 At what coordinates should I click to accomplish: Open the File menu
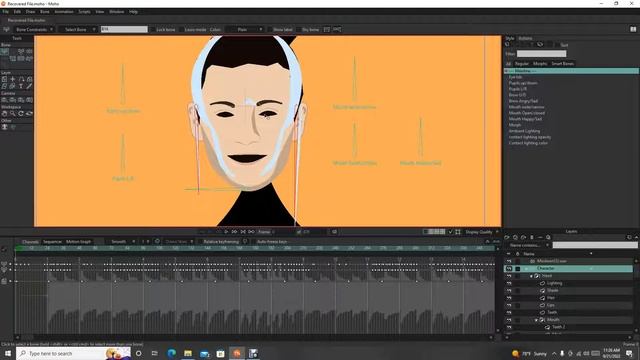5,12
